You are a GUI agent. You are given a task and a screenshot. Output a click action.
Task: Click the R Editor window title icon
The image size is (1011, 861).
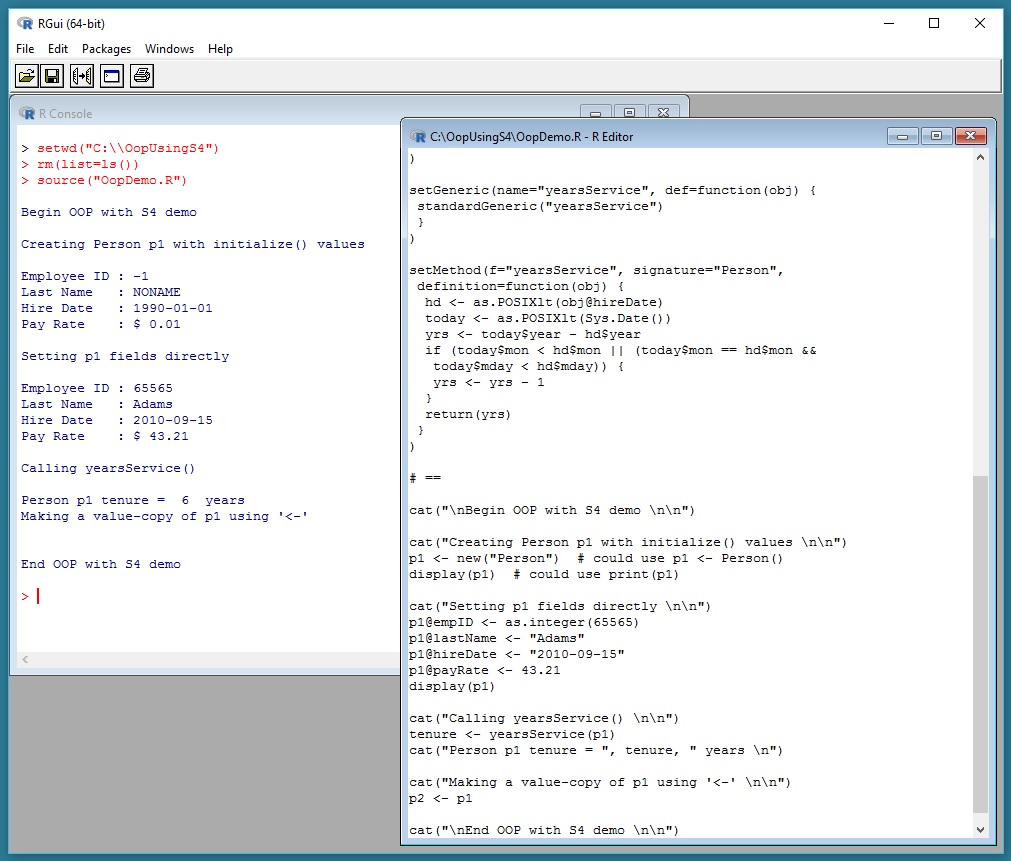(x=418, y=136)
